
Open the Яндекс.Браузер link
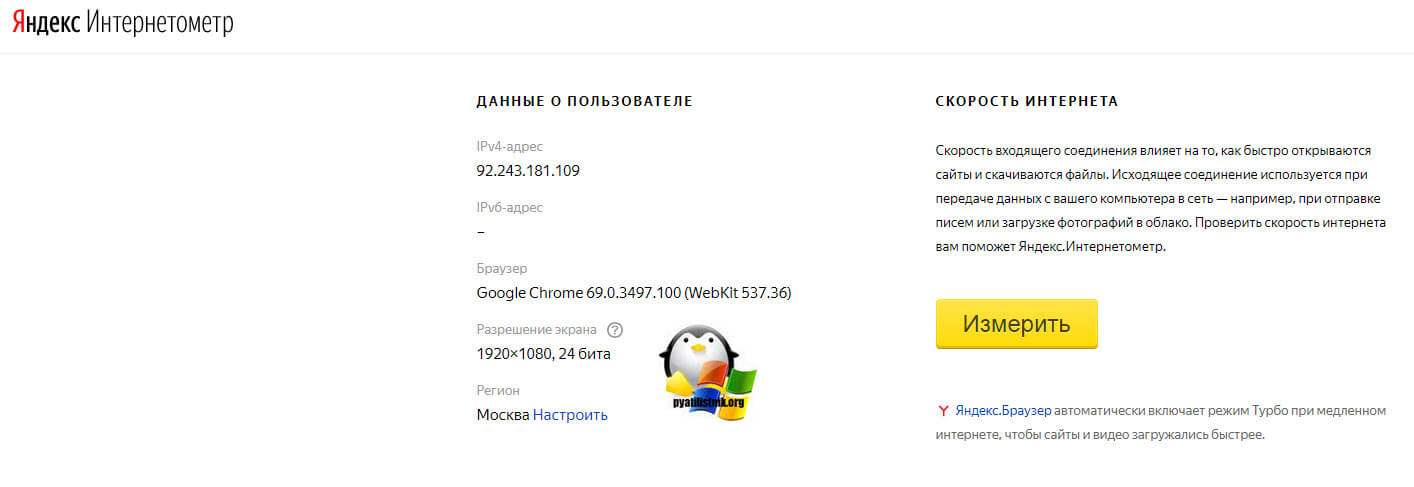pos(1003,411)
